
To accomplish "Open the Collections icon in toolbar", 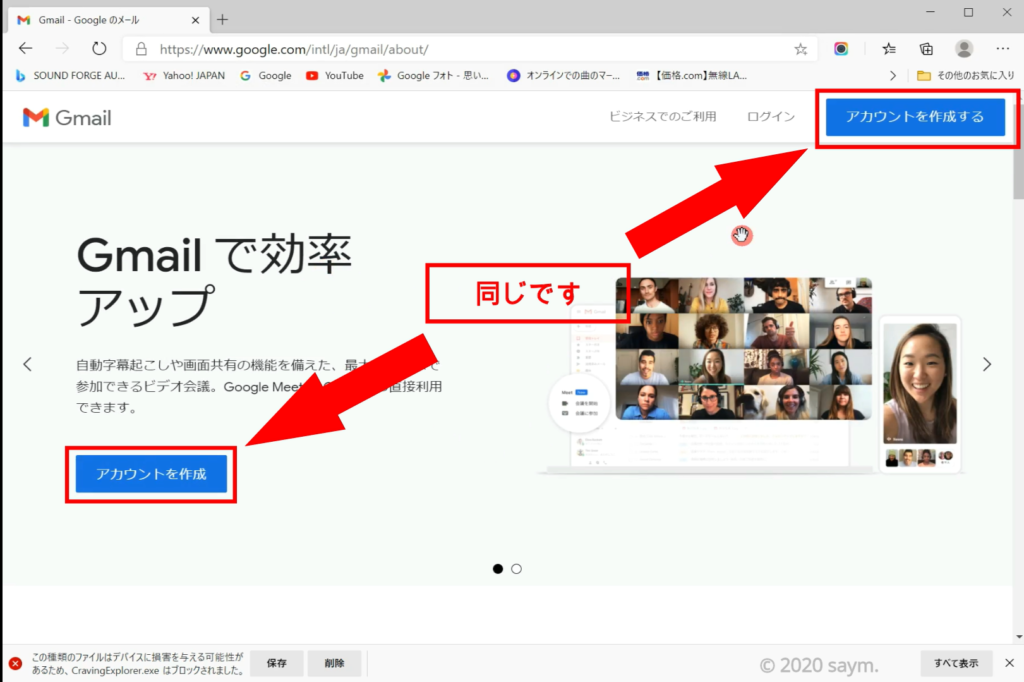I will (x=927, y=48).
